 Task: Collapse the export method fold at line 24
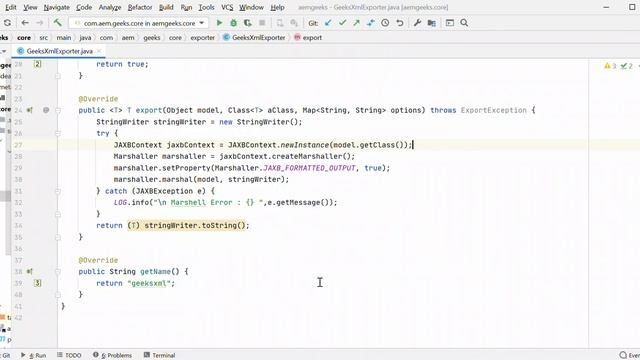[x=58, y=110]
